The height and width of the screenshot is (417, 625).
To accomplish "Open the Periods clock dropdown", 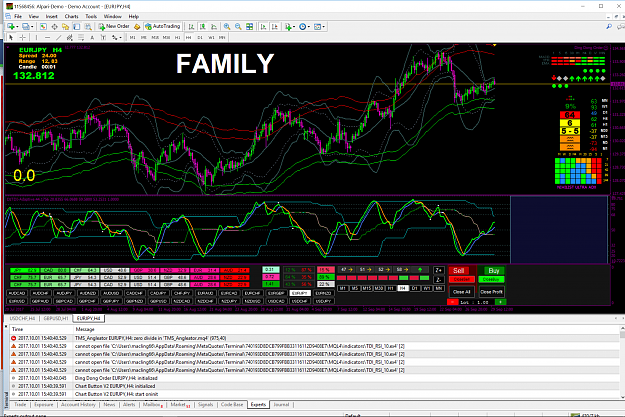I will tap(305, 26).
